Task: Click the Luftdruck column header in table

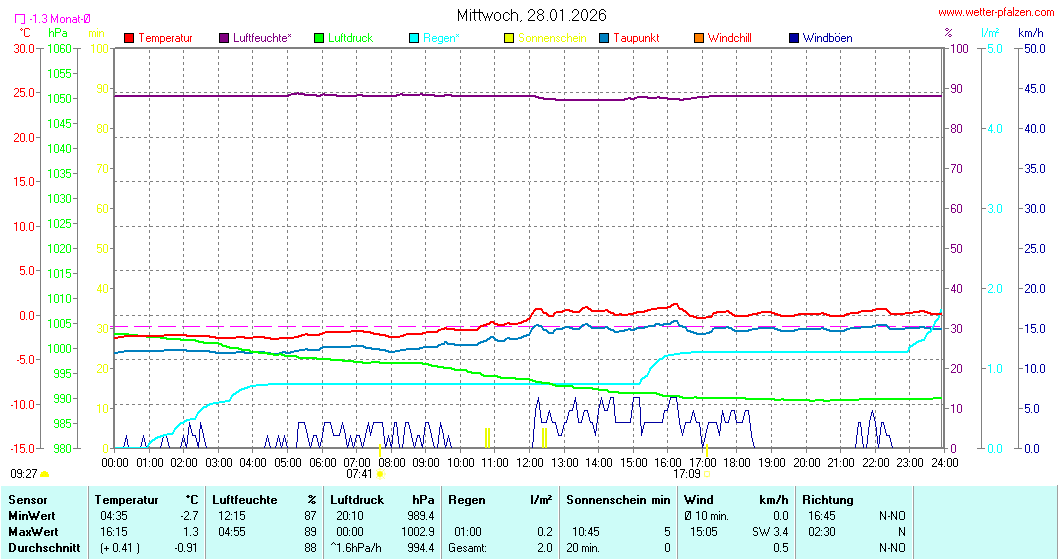Action: (x=357, y=499)
